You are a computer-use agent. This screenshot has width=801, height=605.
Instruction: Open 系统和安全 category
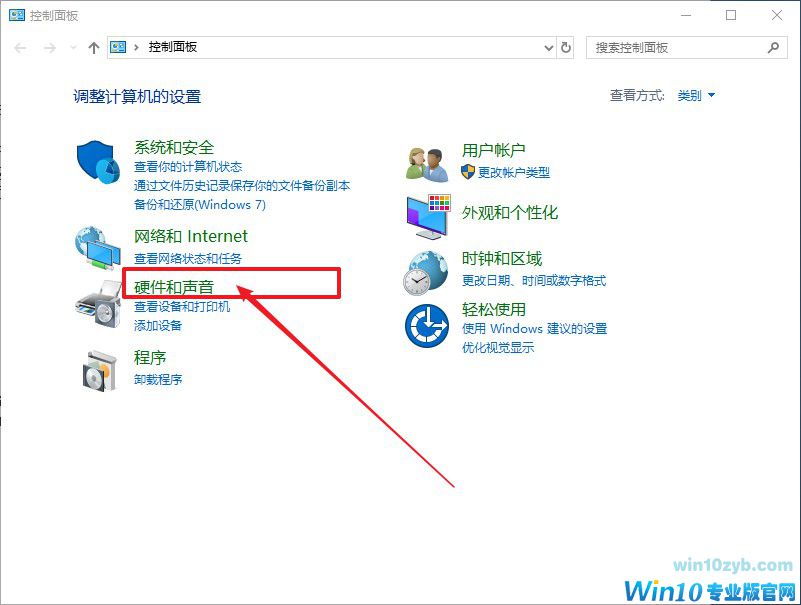[174, 147]
